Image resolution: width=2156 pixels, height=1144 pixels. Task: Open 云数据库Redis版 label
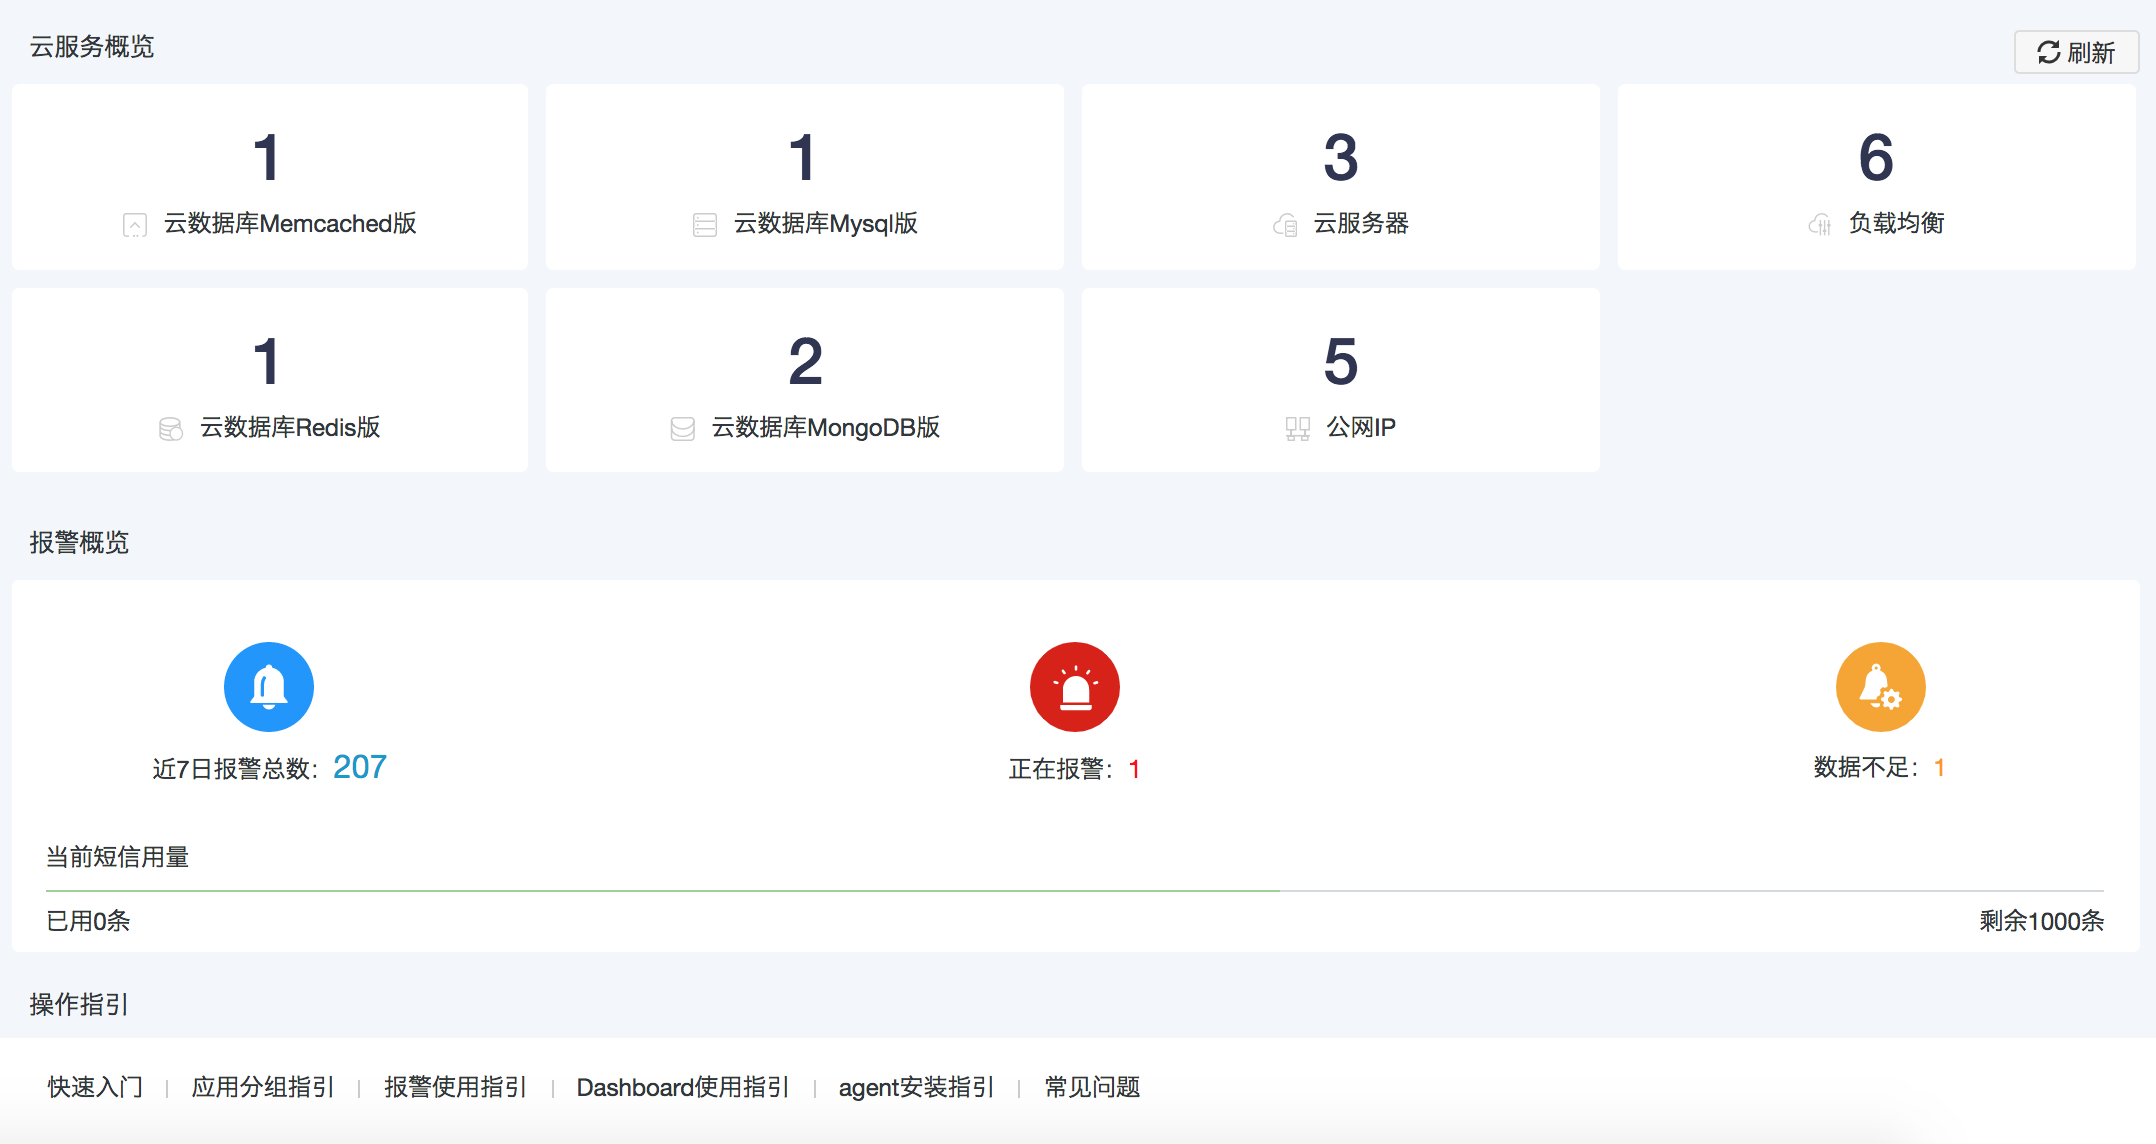coord(290,427)
